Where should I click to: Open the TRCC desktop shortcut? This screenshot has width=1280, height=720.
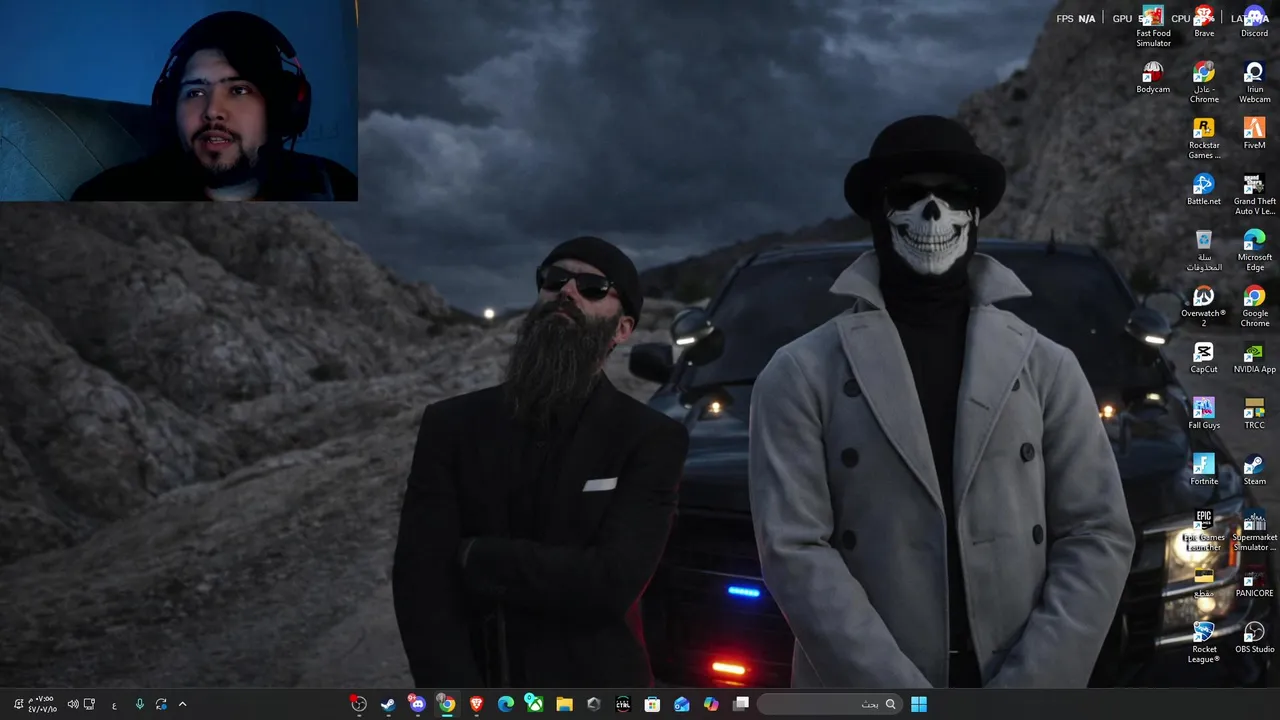click(x=1254, y=414)
